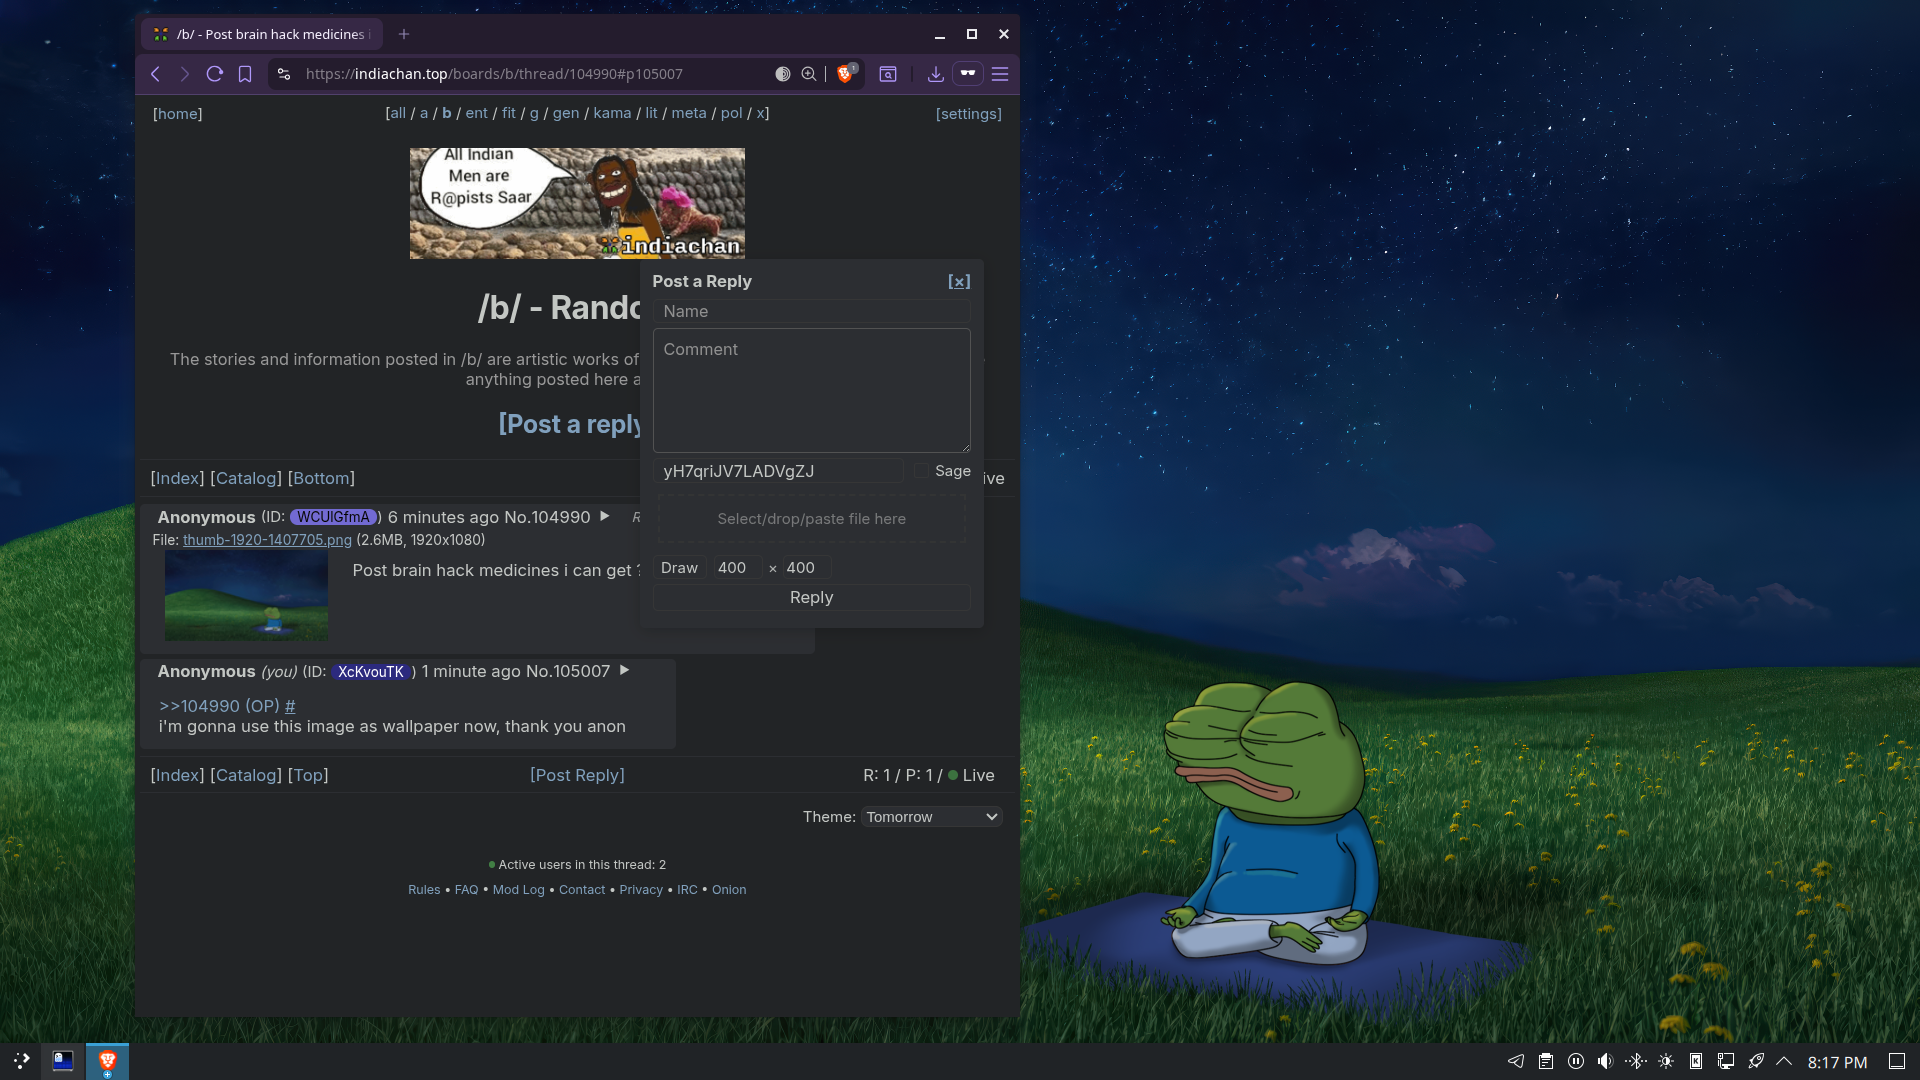Open the 'fit' board
Viewport: 1920px width, 1080px height.
point(509,113)
